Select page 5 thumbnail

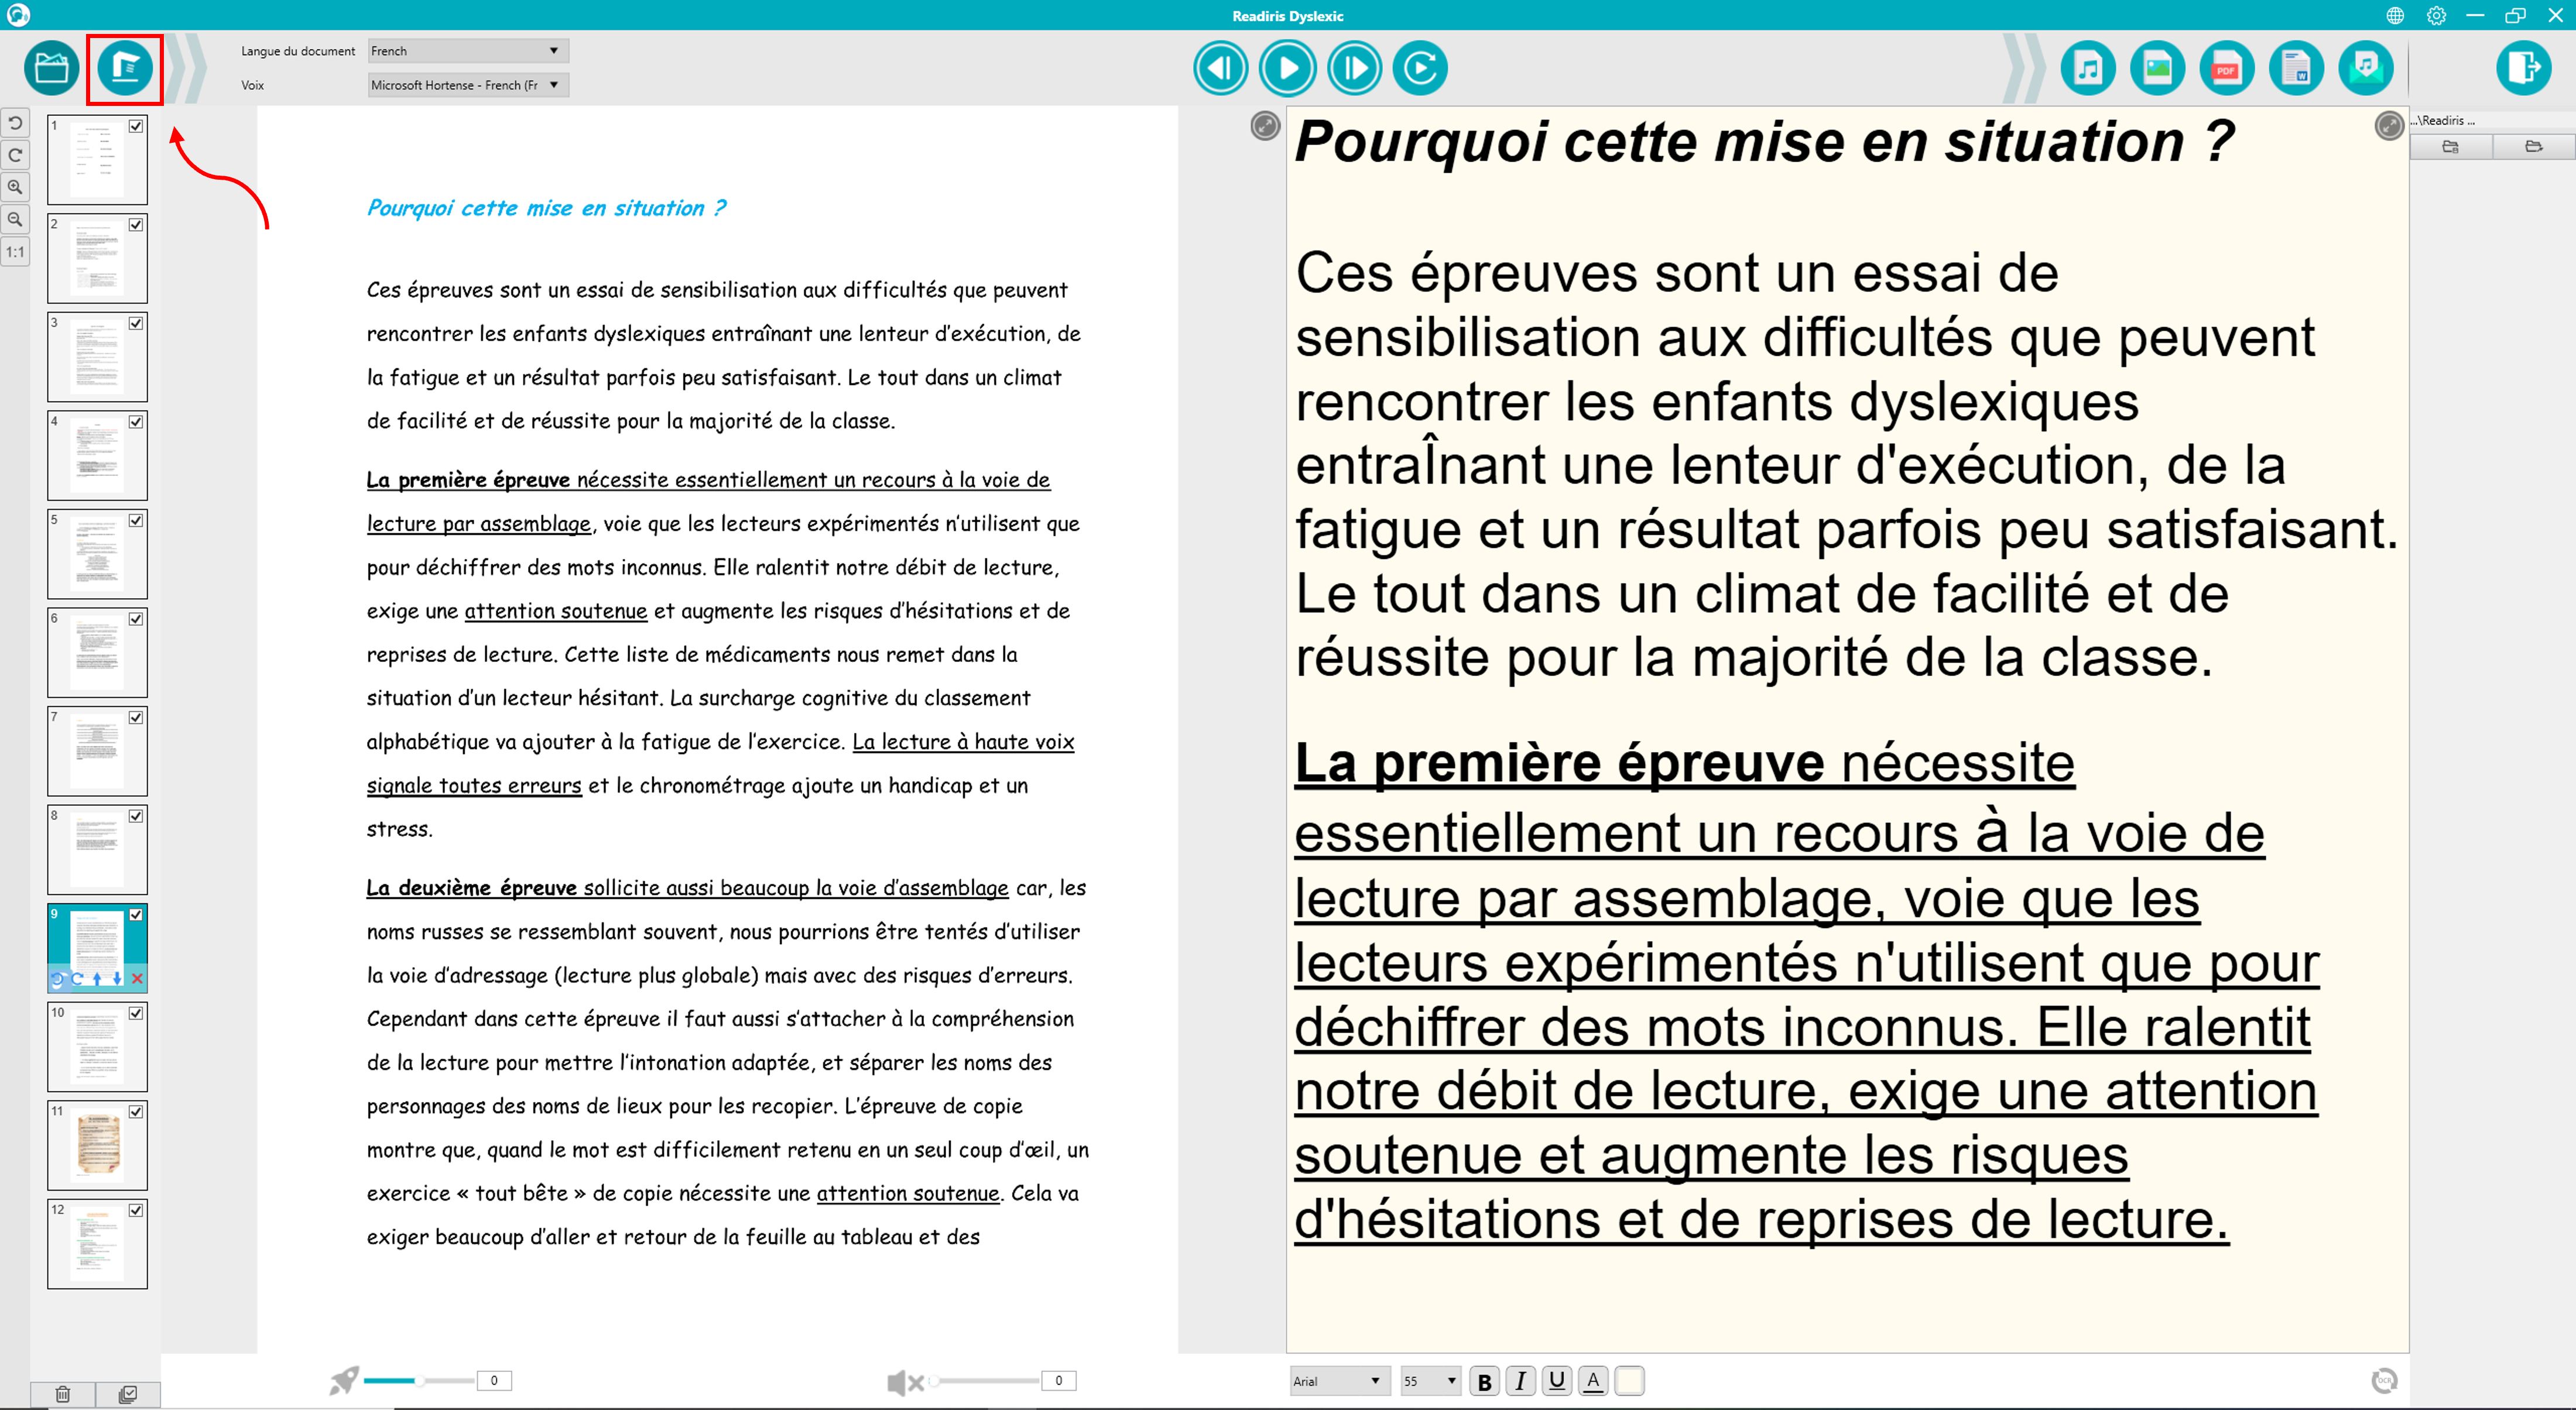(97, 554)
